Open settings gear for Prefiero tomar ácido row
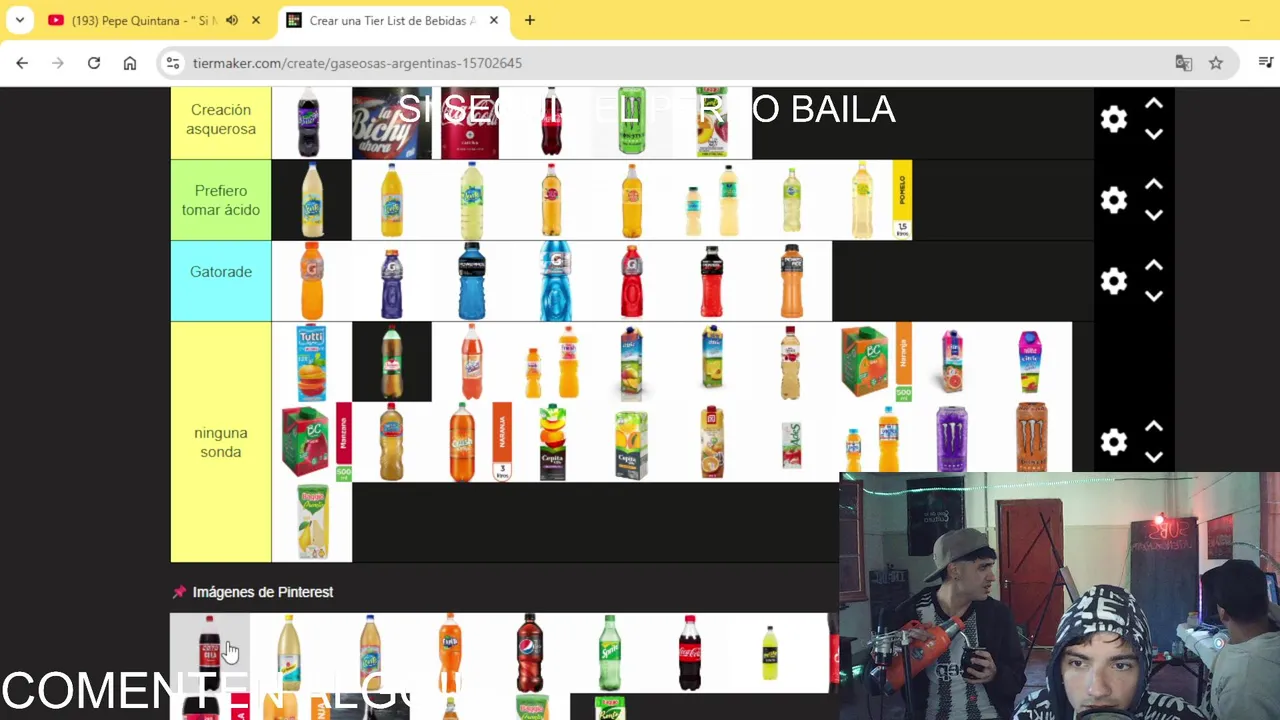The image size is (1280, 720). point(1113,200)
